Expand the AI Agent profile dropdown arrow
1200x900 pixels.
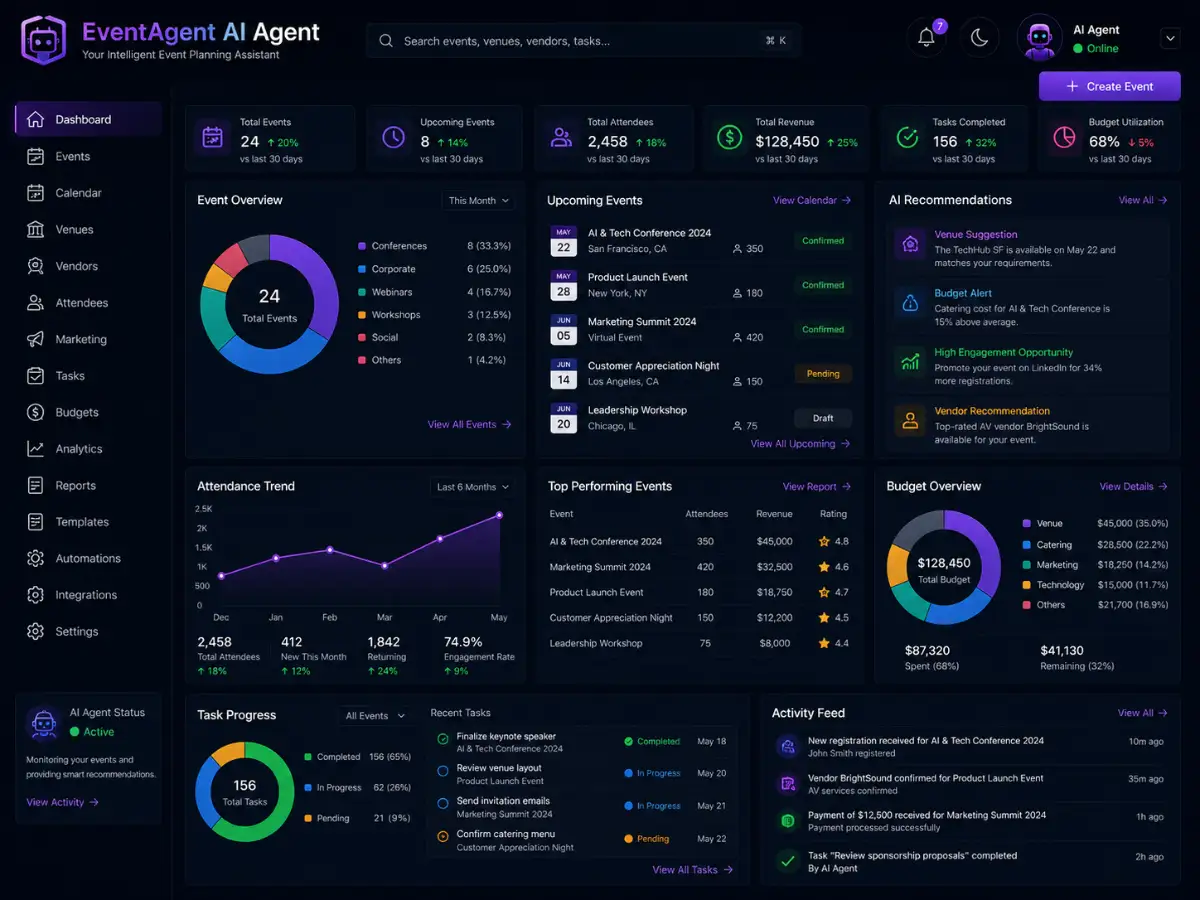click(x=1170, y=38)
